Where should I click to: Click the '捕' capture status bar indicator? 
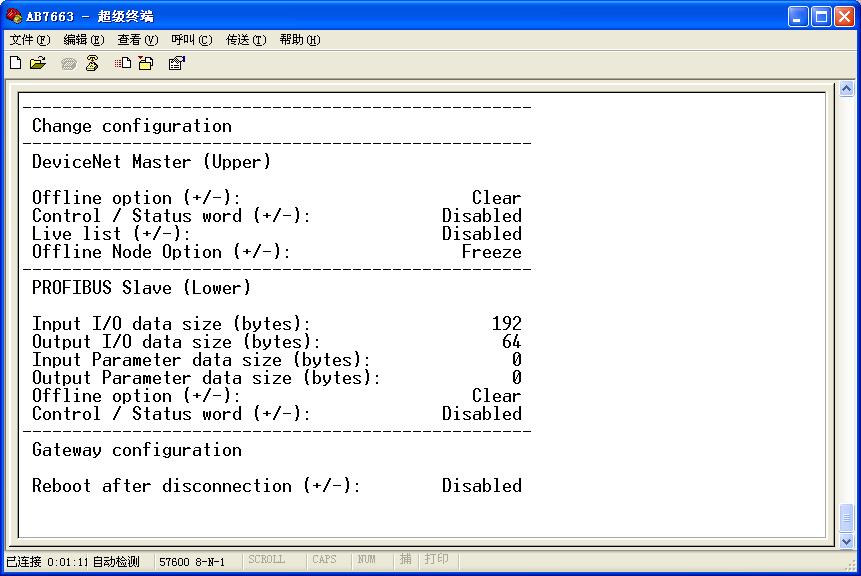pos(406,559)
